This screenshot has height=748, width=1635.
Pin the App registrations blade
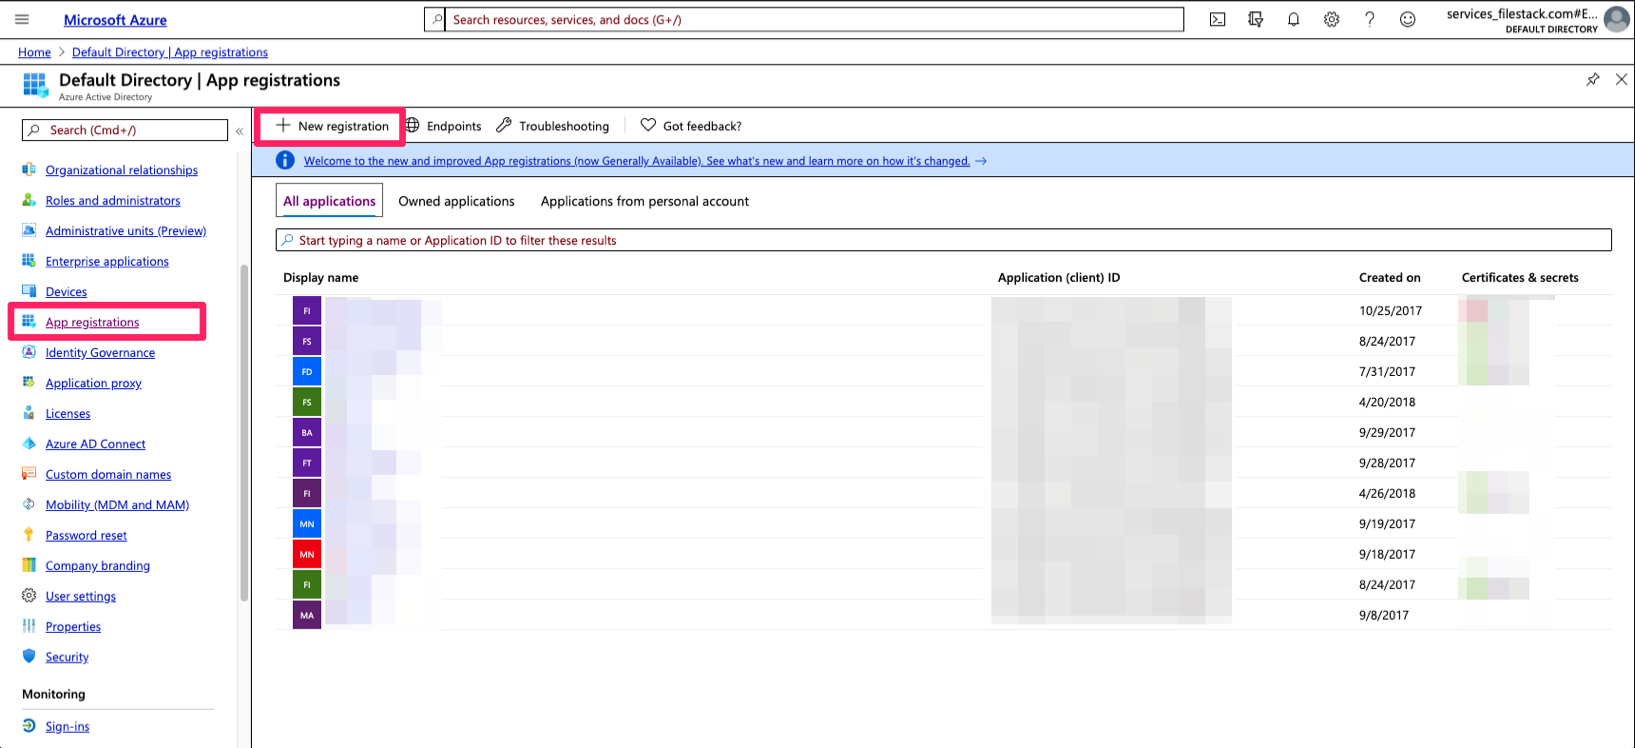click(x=1592, y=80)
